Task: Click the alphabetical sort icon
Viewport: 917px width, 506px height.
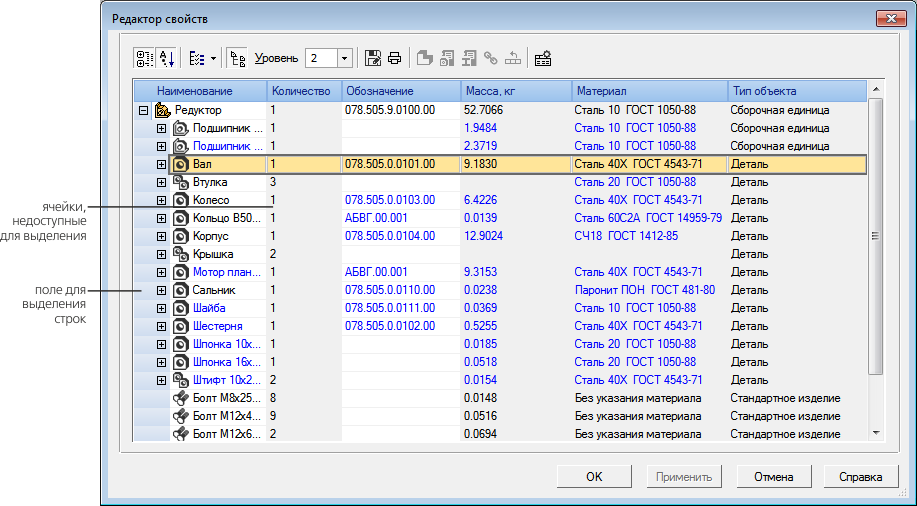Action: pyautogui.click(x=166, y=59)
